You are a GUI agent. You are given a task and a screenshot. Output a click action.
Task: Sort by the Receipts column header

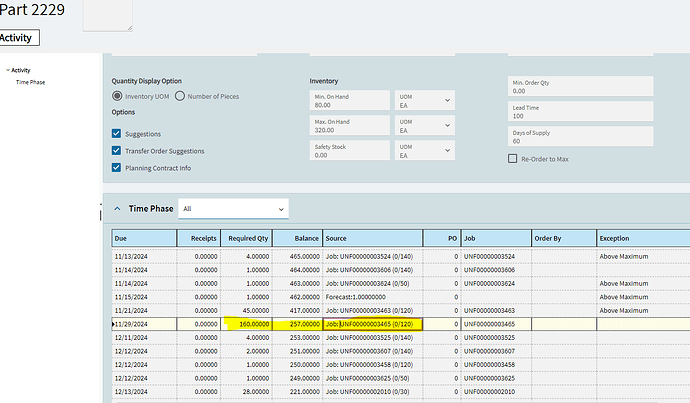198,238
